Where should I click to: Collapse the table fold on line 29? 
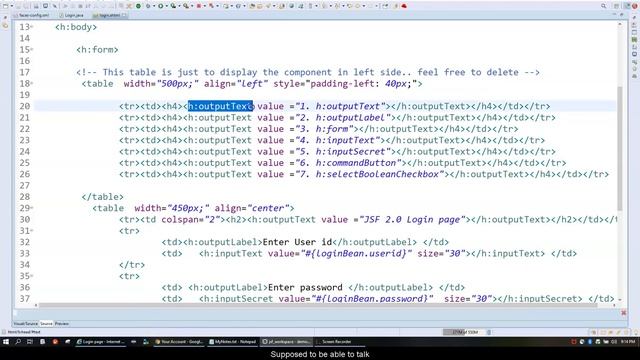coord(32,208)
